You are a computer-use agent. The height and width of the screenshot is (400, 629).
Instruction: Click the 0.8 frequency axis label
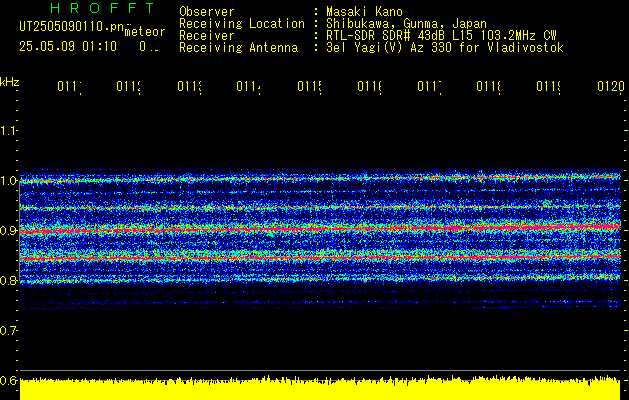9,280
